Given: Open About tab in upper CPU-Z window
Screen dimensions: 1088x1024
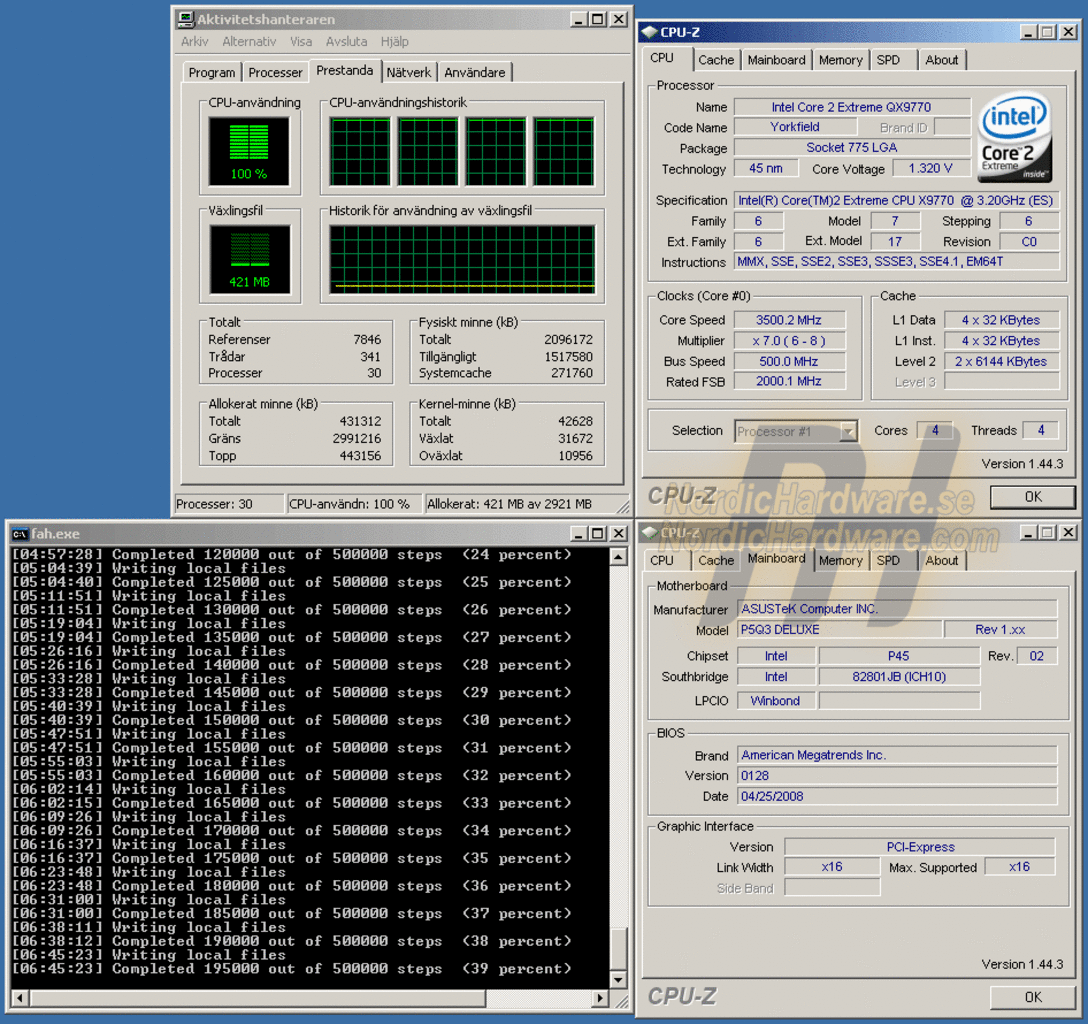Looking at the screenshot, I should [942, 60].
